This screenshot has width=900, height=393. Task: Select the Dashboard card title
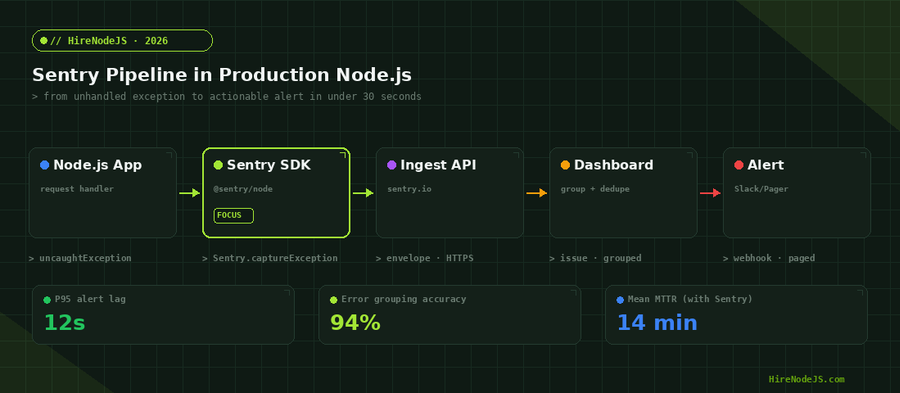point(614,165)
